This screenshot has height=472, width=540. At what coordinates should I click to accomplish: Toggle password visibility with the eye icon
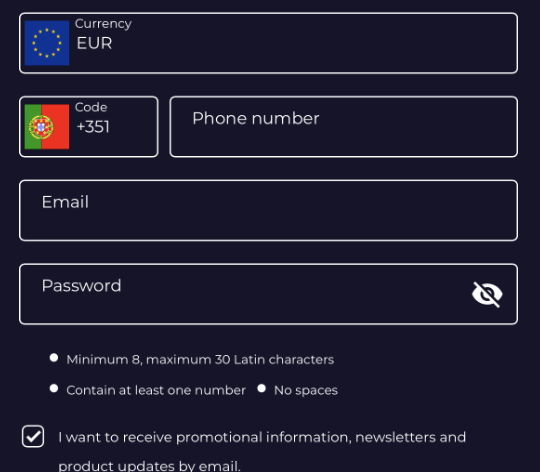[487, 294]
